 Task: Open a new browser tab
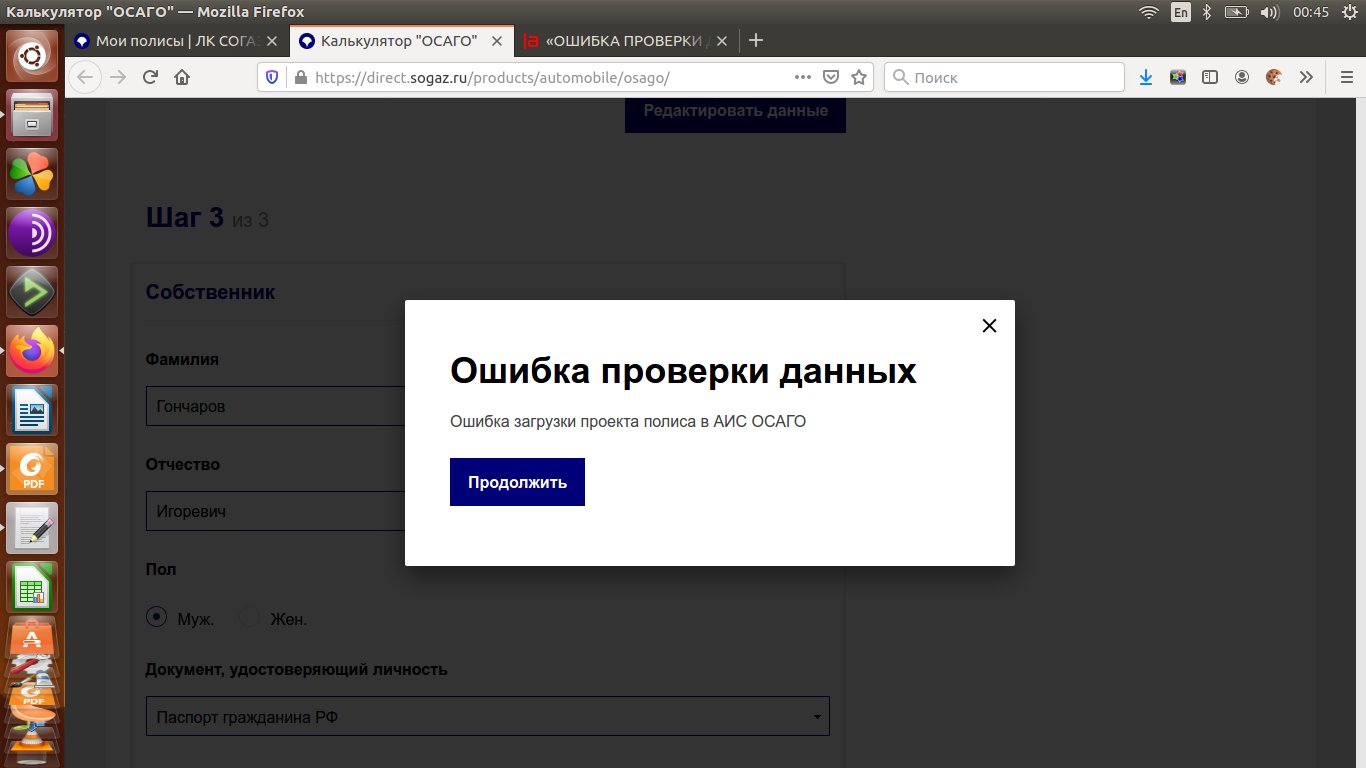756,41
